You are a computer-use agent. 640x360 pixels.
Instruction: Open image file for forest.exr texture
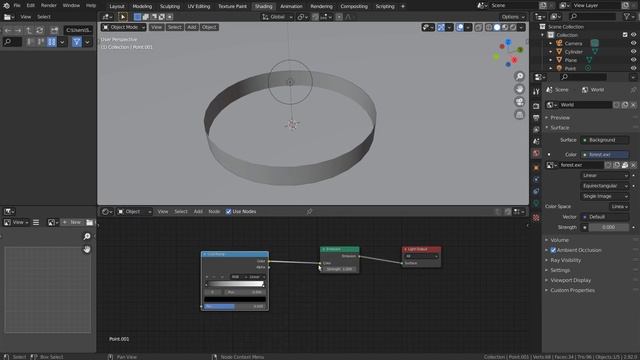pyautogui.click(x=625, y=165)
